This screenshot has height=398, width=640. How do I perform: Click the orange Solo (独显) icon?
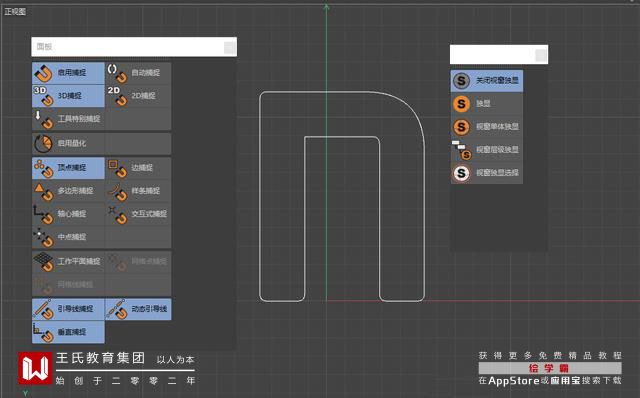pos(461,104)
